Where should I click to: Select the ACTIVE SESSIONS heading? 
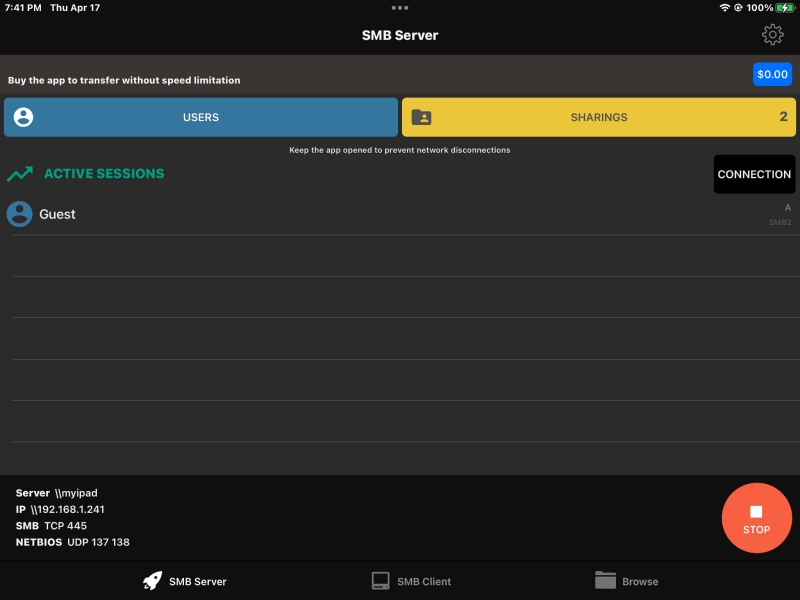click(x=104, y=173)
